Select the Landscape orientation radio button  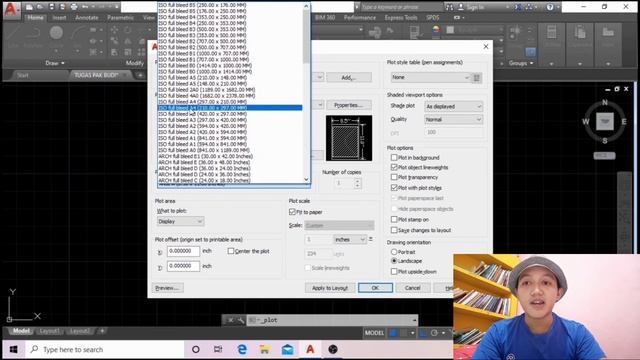click(x=394, y=261)
